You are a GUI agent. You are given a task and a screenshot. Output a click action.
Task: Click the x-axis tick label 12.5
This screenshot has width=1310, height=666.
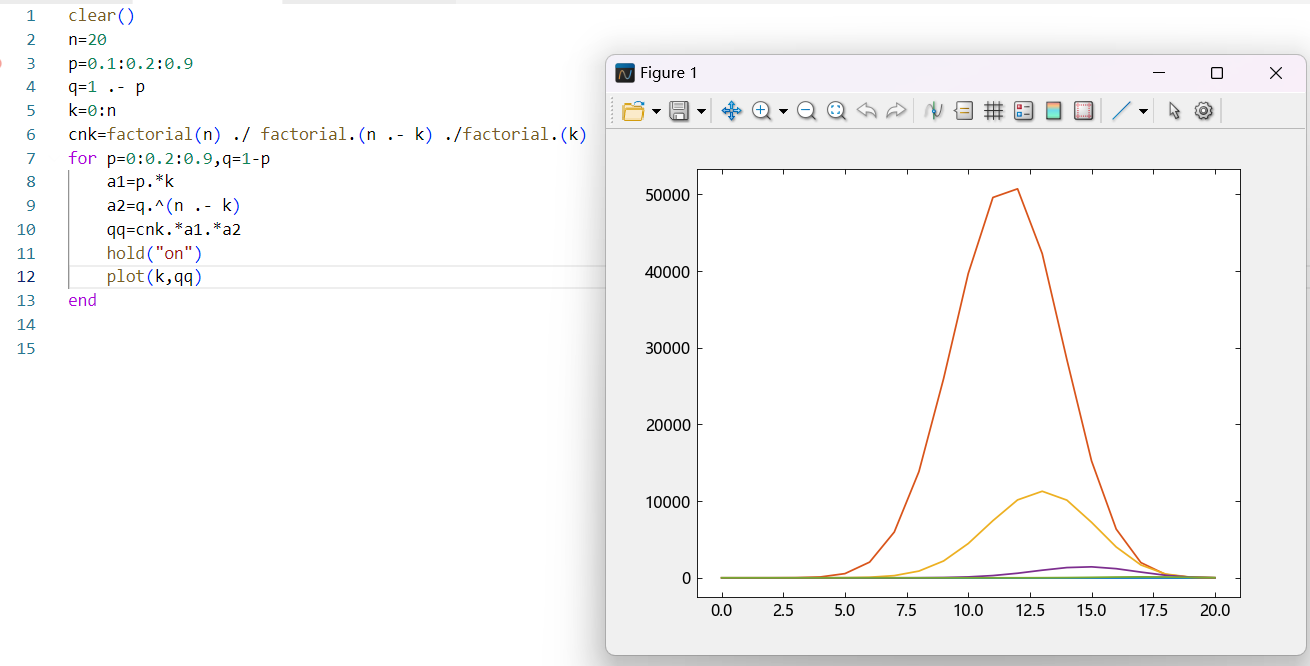click(1030, 609)
